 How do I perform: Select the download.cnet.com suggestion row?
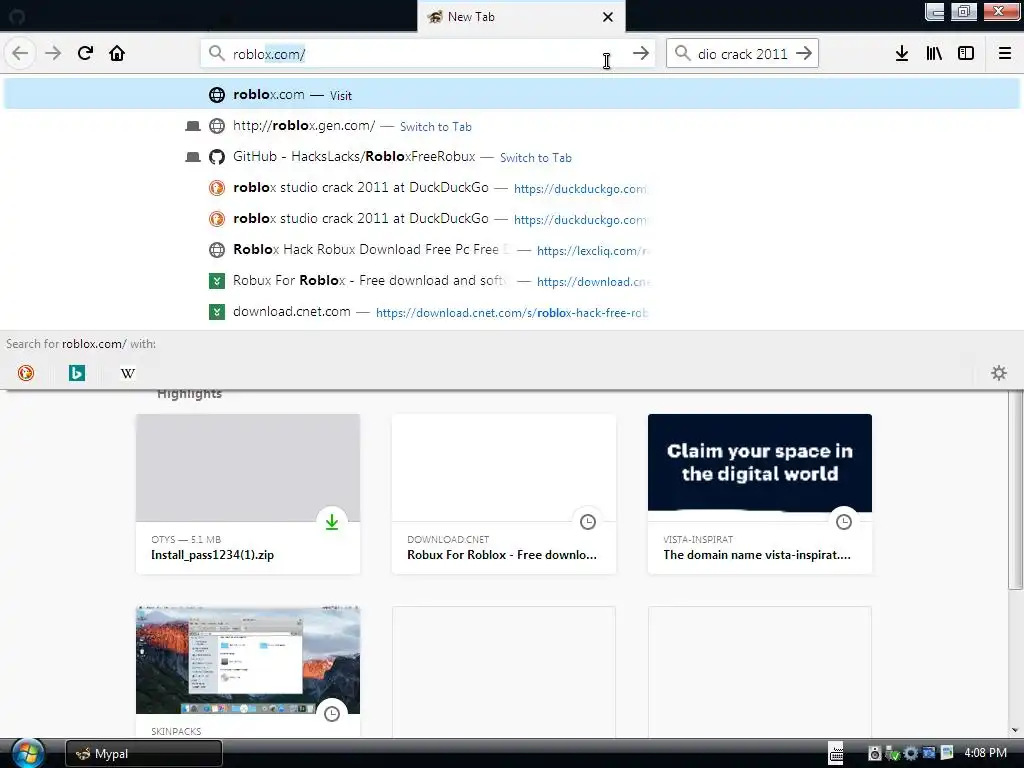click(512, 312)
